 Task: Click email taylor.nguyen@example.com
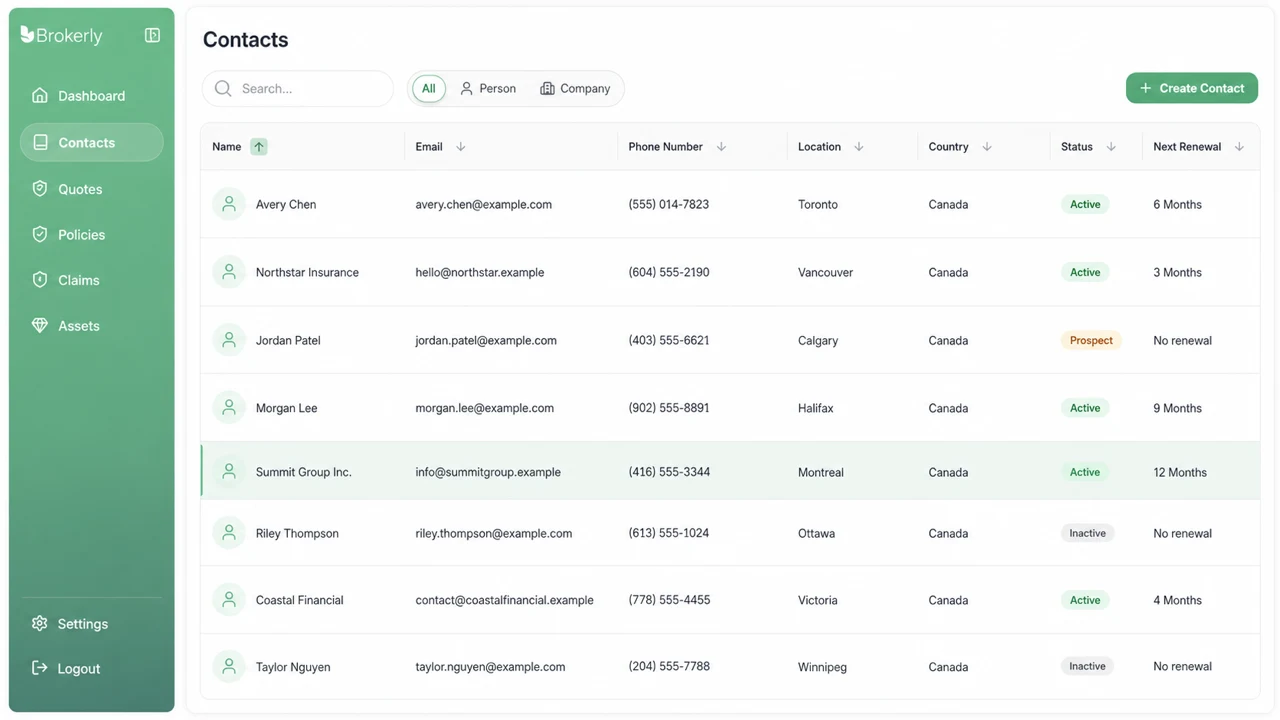tap(490, 667)
